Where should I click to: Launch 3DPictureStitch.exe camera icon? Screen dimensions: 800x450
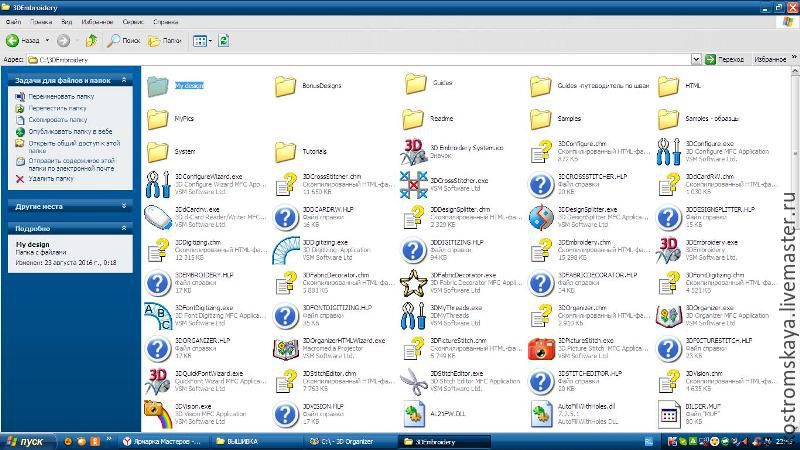pyautogui.click(x=541, y=349)
